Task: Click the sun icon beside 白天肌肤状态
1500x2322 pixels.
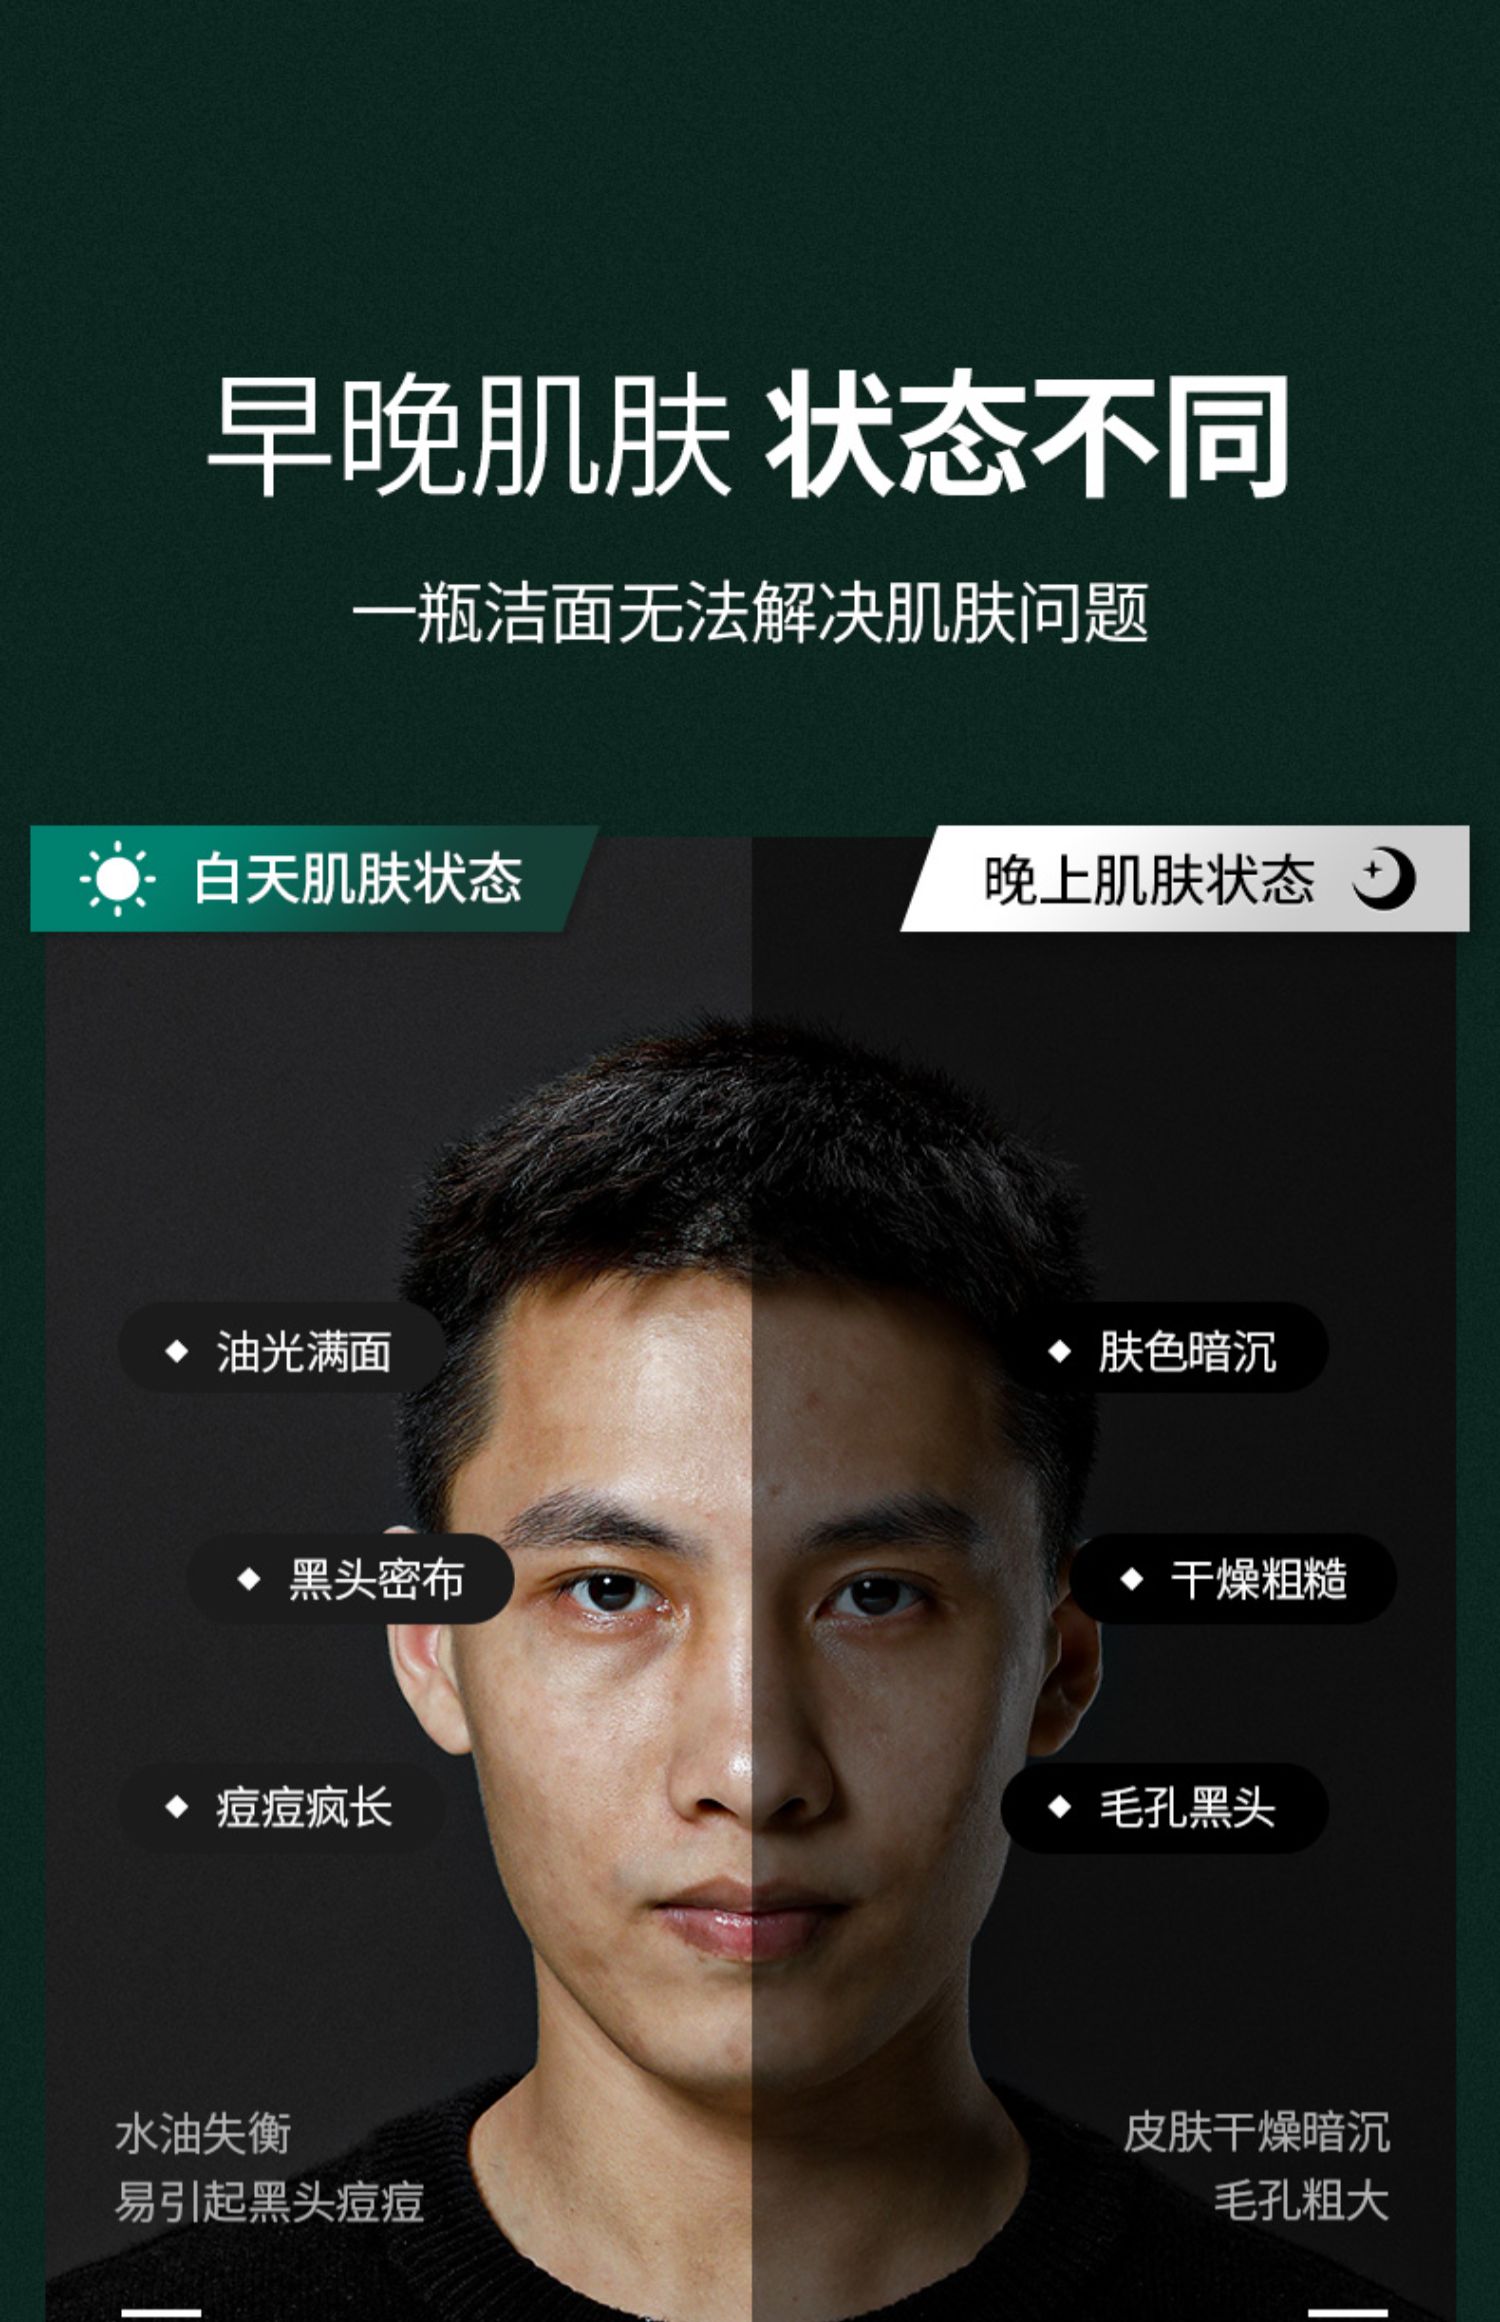Action: click(x=118, y=879)
